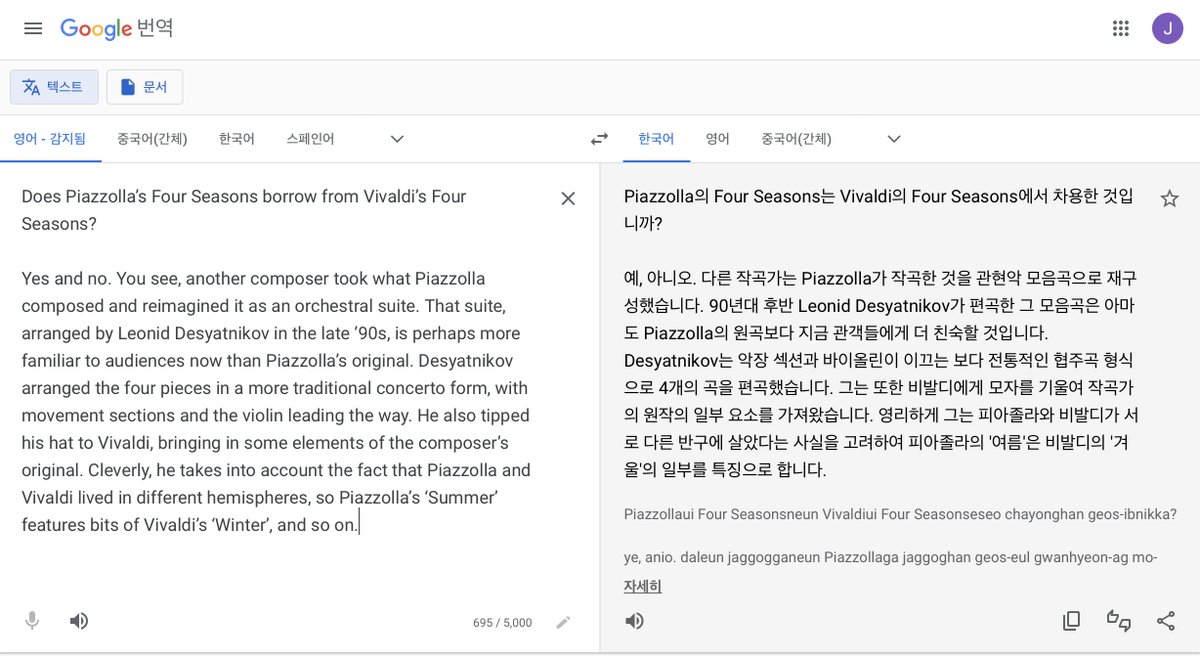Share the translation

pos(1165,621)
